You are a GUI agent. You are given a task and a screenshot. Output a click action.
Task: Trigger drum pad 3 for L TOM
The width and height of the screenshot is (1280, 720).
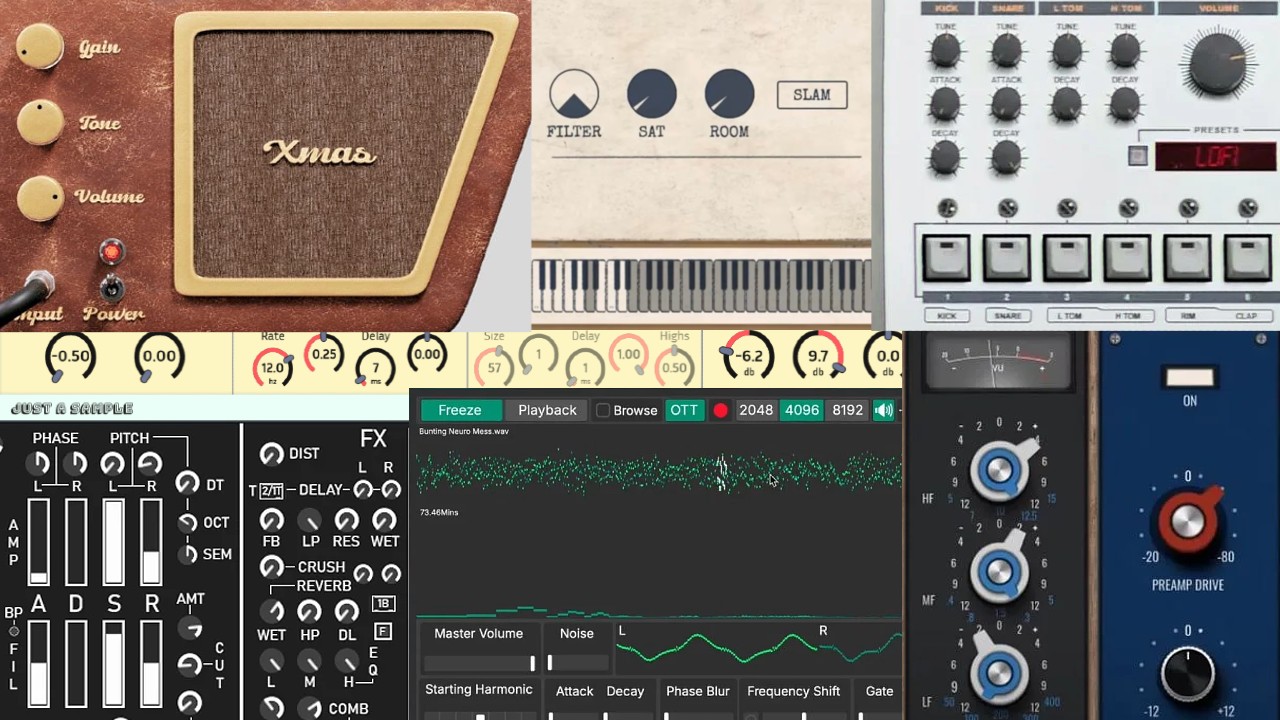point(1067,258)
